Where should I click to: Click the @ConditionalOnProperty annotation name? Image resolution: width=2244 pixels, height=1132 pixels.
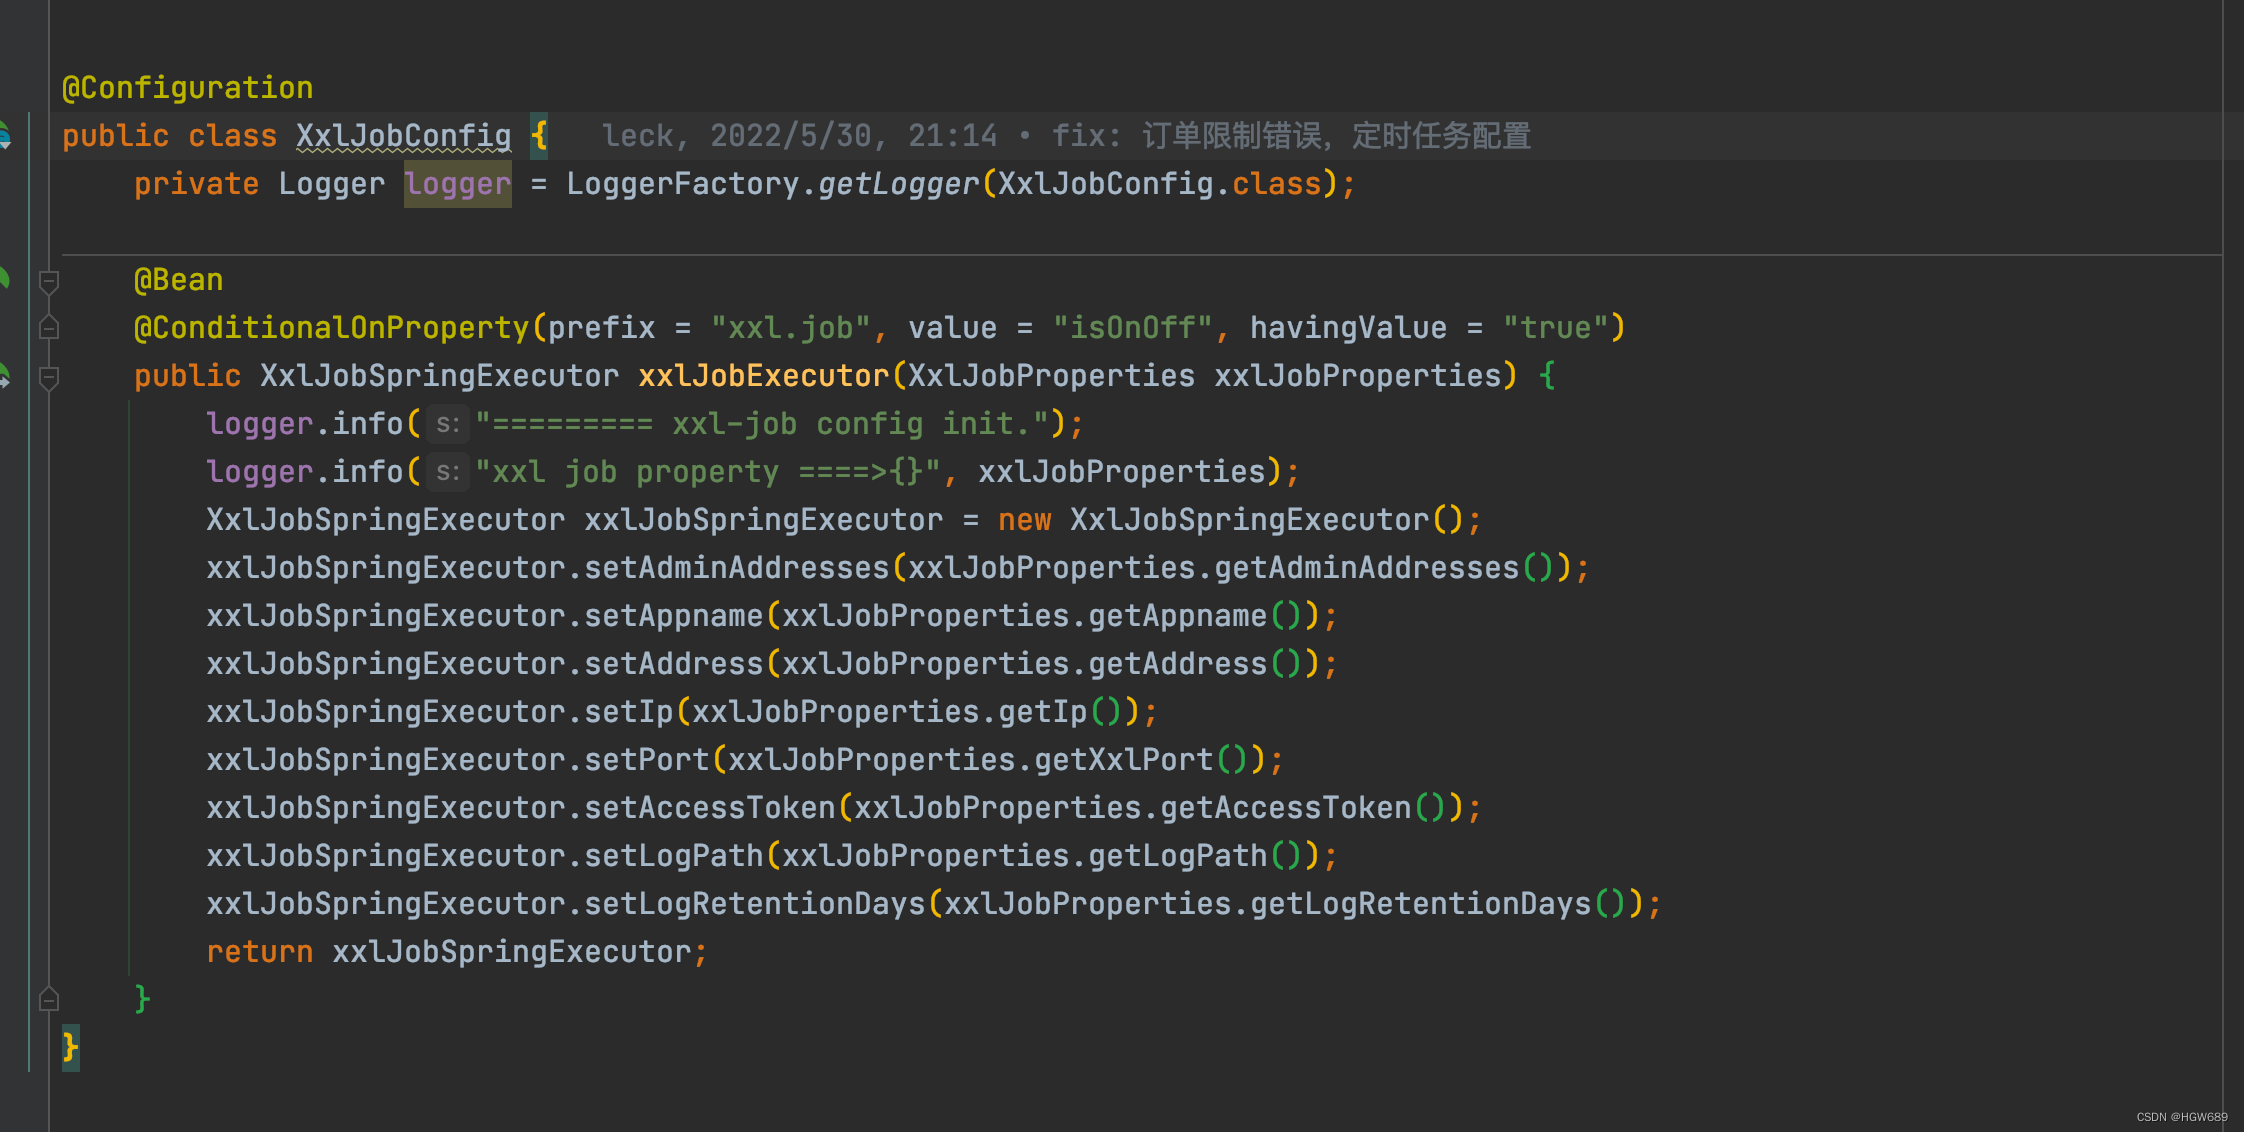pyautogui.click(x=331, y=328)
